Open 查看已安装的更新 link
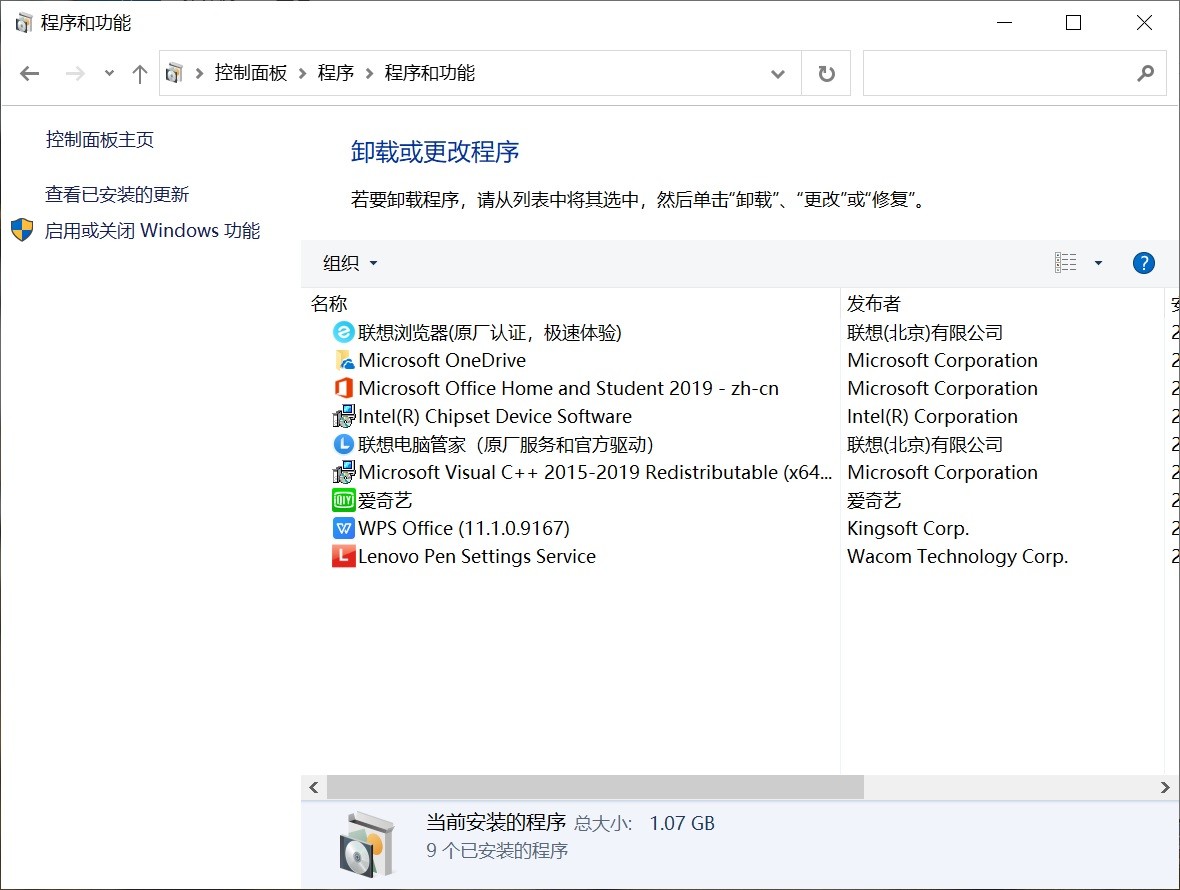The width and height of the screenshot is (1180, 890). (117, 195)
